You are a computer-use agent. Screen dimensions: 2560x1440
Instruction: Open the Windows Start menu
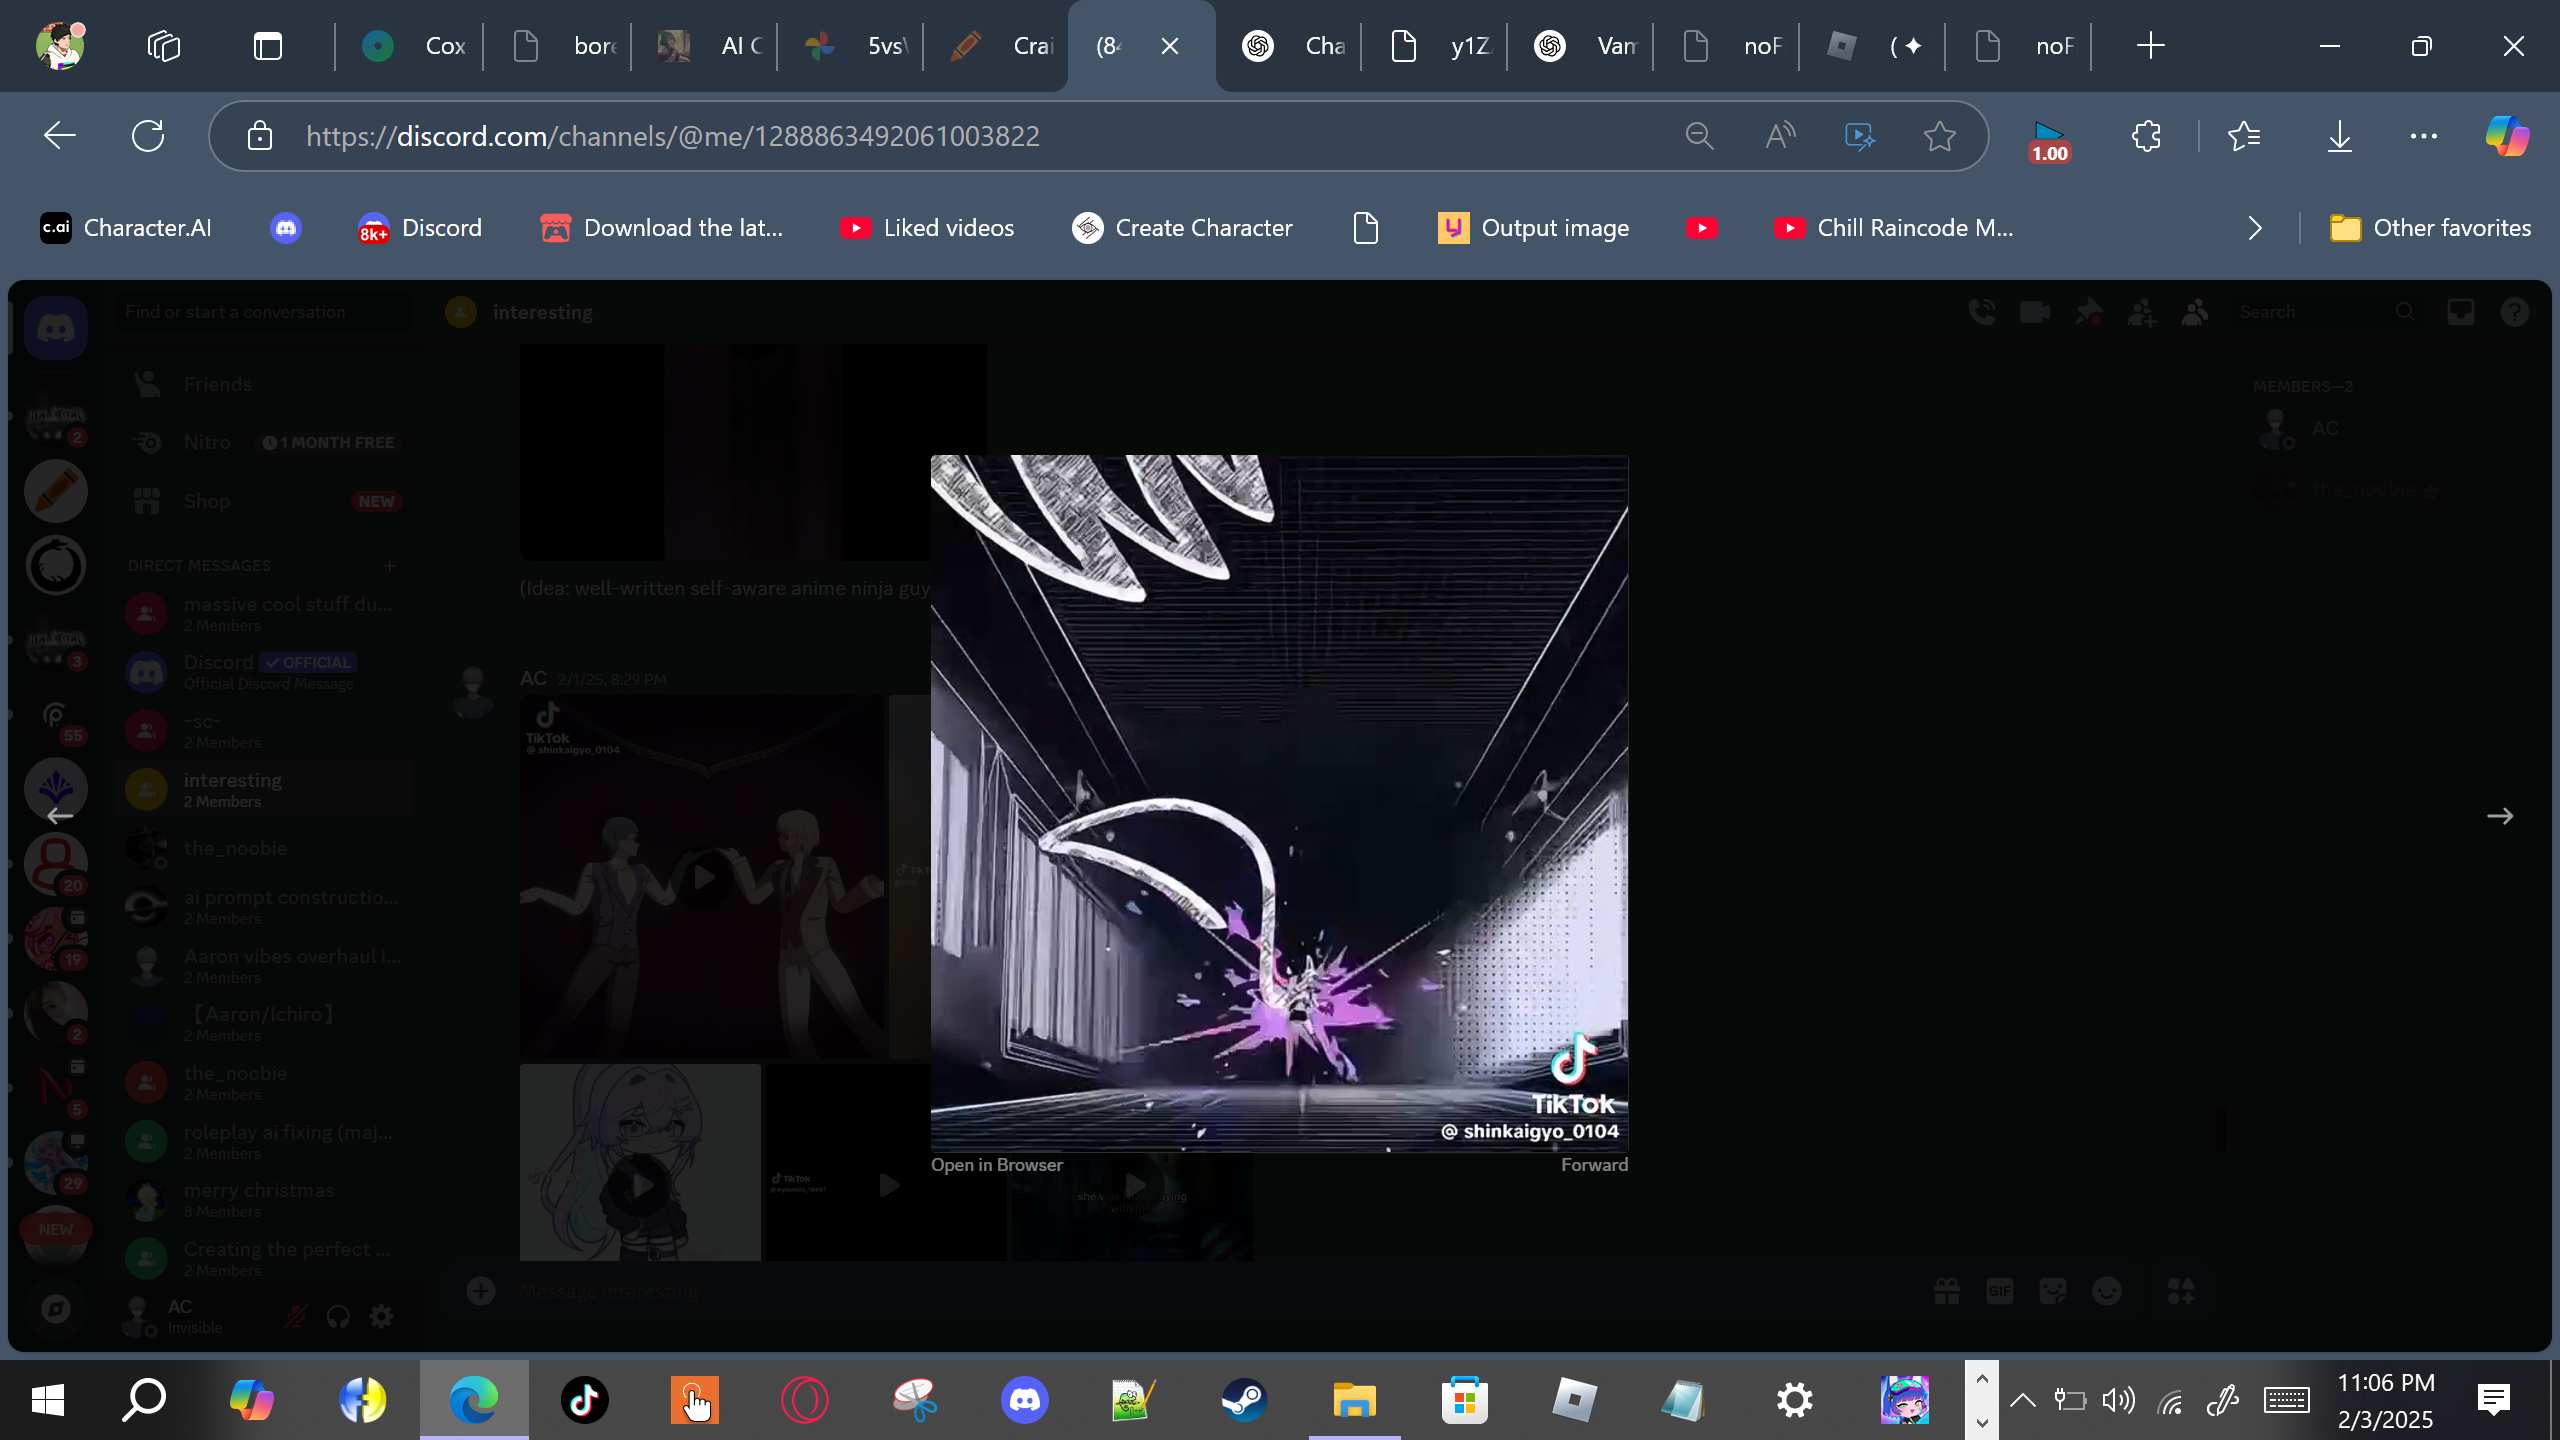48,1400
